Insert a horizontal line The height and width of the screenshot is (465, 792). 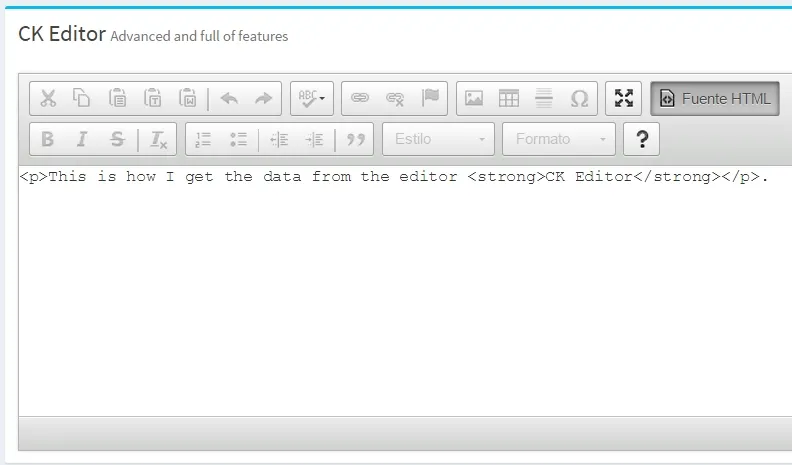pos(544,98)
